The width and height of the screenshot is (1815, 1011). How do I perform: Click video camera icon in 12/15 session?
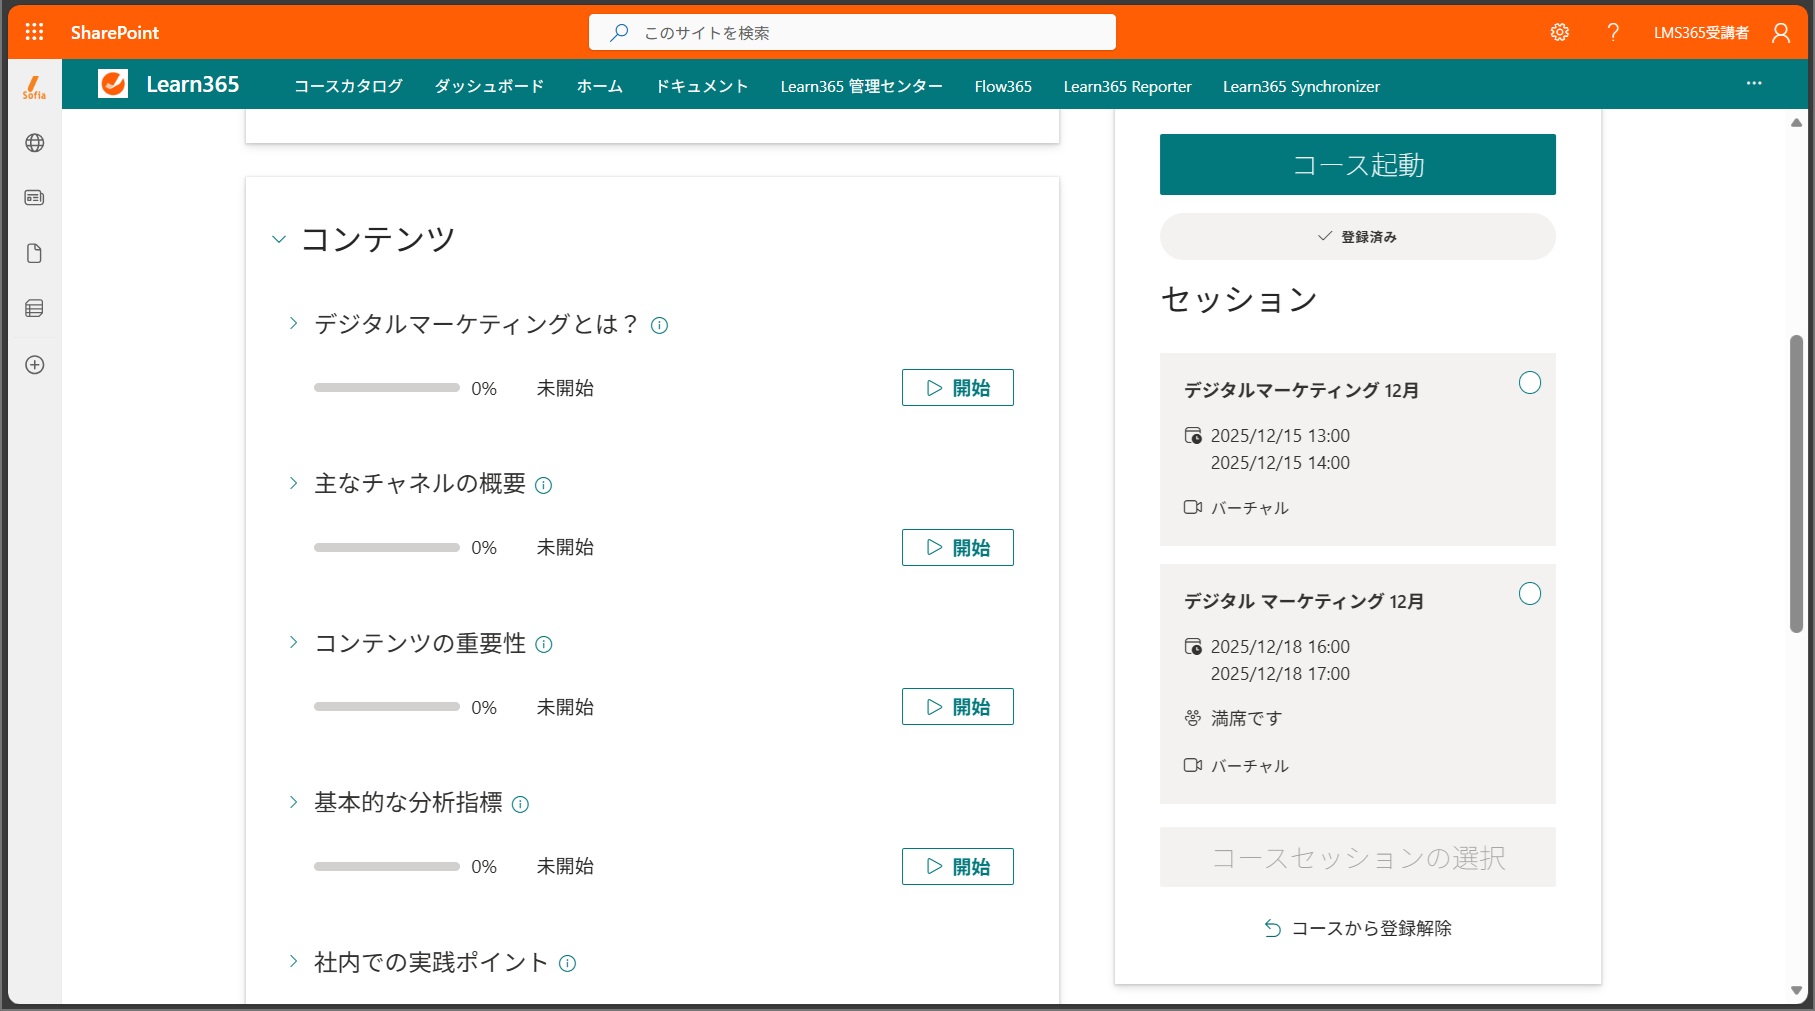[x=1193, y=507]
